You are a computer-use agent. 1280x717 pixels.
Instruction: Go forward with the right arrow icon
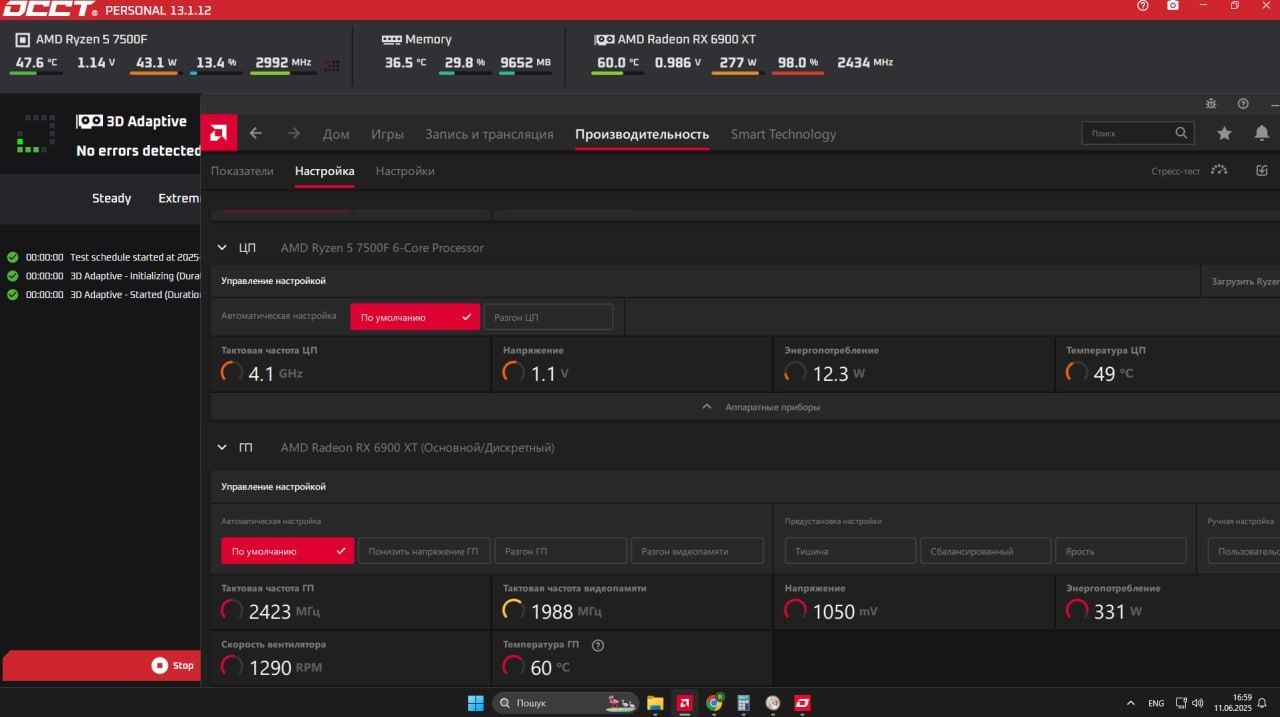294,133
